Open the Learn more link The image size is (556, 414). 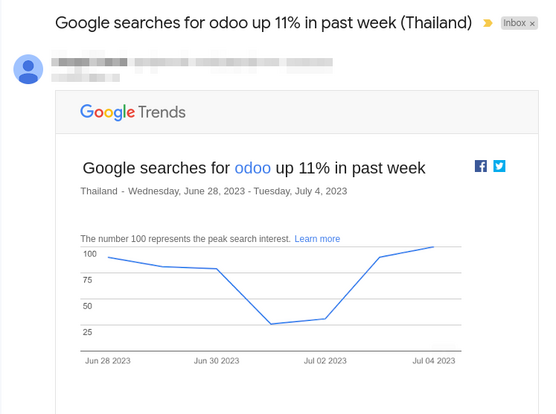point(317,239)
